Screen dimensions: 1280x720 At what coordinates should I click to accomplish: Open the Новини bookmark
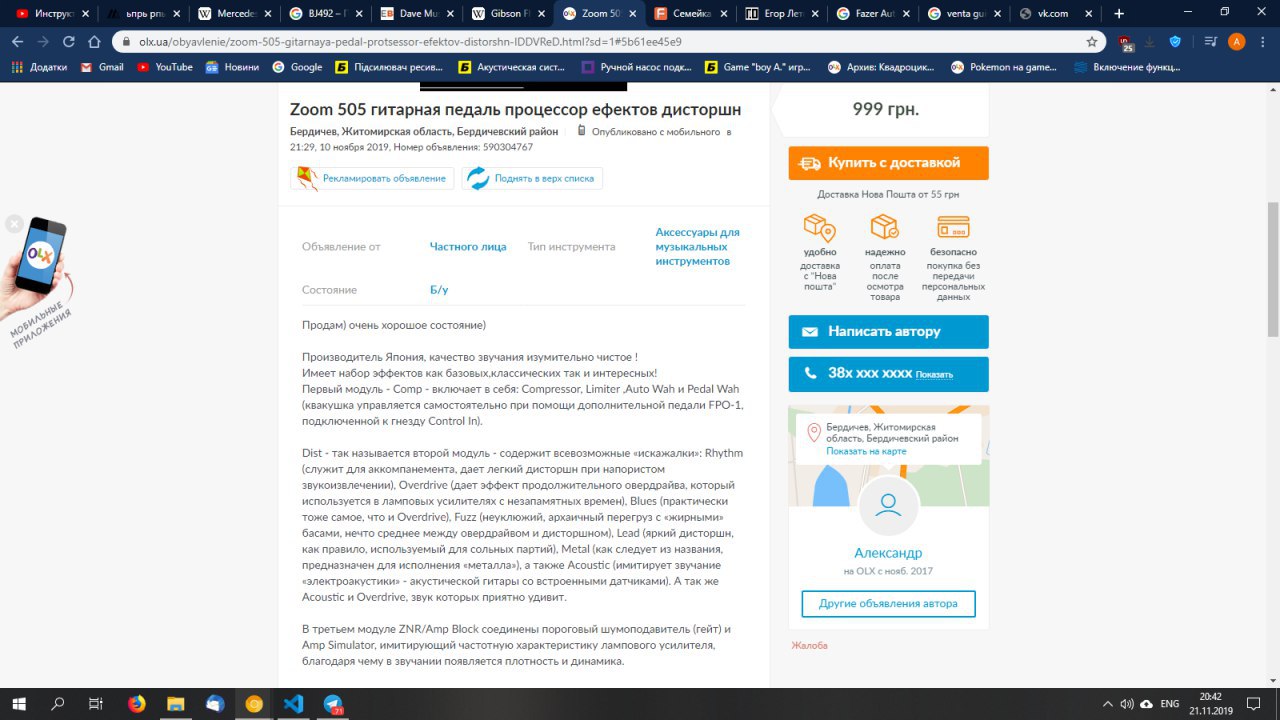[233, 67]
